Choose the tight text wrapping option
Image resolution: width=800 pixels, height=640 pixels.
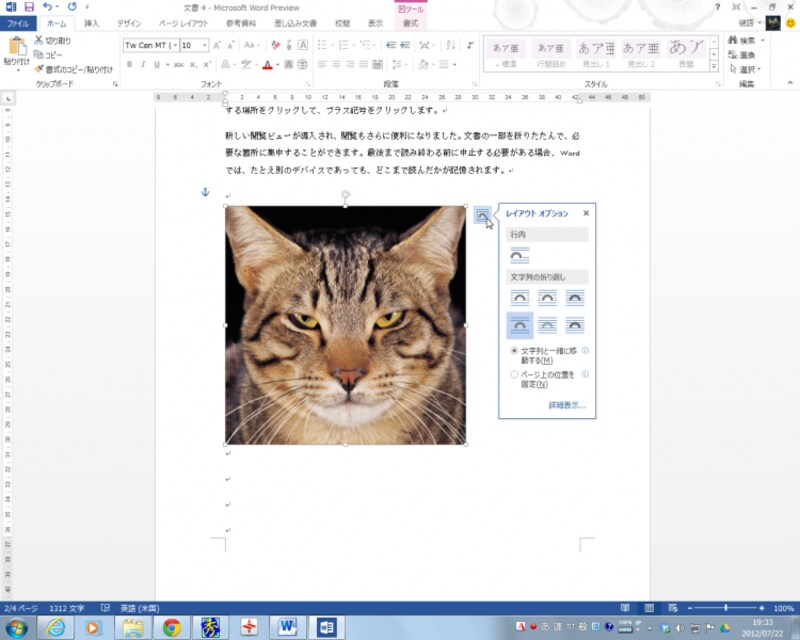pyautogui.click(x=547, y=297)
